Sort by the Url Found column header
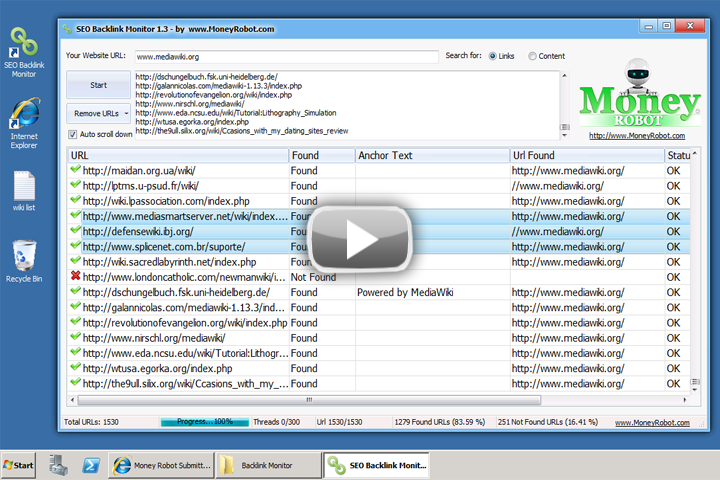The width and height of the screenshot is (720, 480). click(587, 155)
